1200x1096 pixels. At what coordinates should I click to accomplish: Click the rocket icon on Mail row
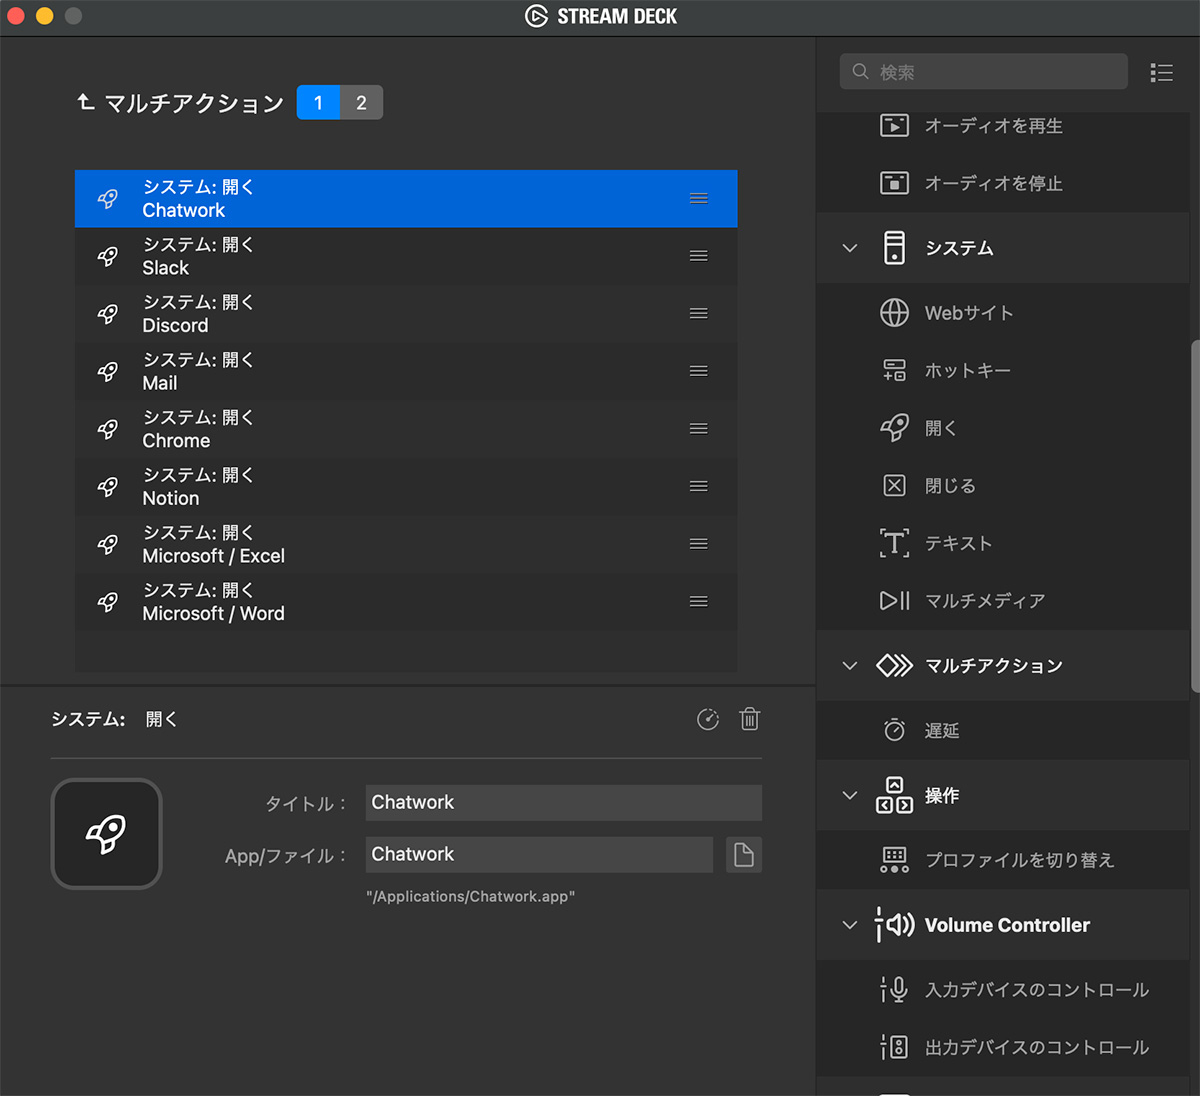coord(108,371)
